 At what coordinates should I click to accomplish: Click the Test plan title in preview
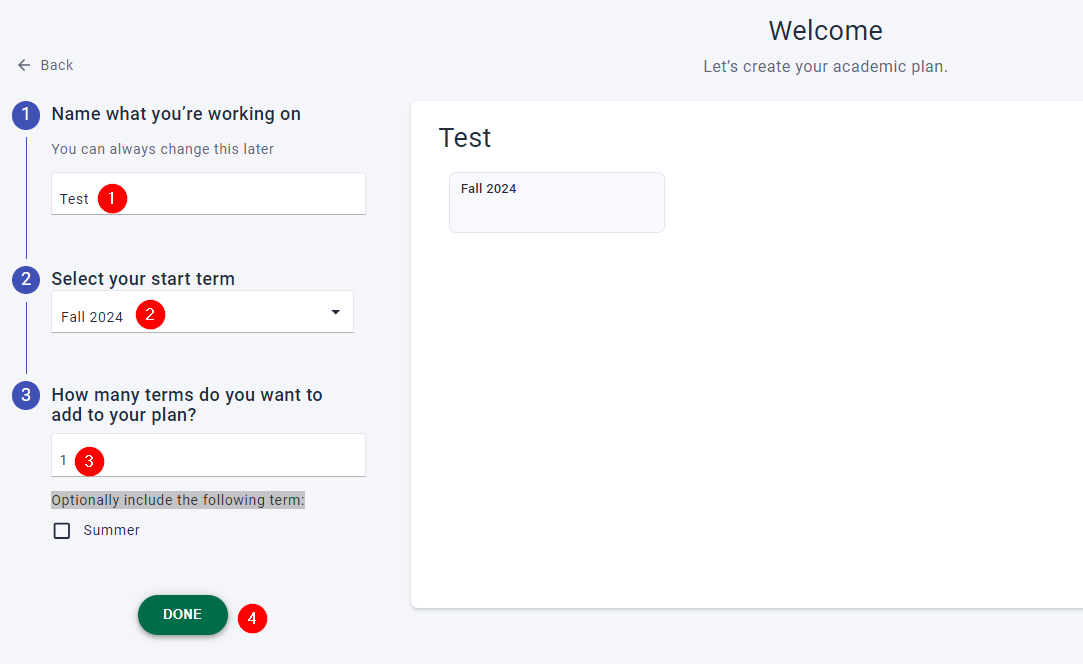(465, 138)
